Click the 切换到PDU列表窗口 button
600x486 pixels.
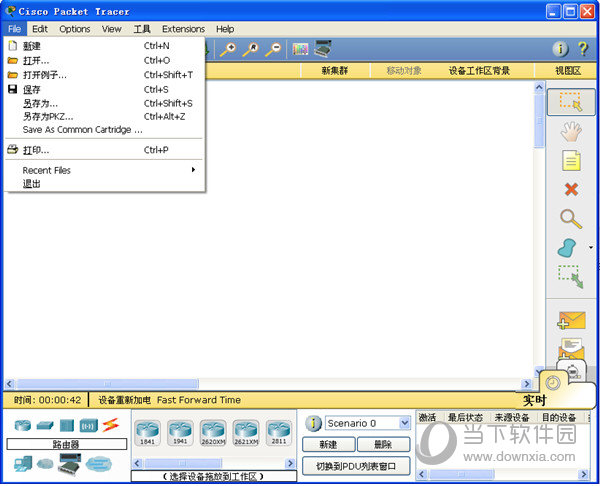[356, 466]
